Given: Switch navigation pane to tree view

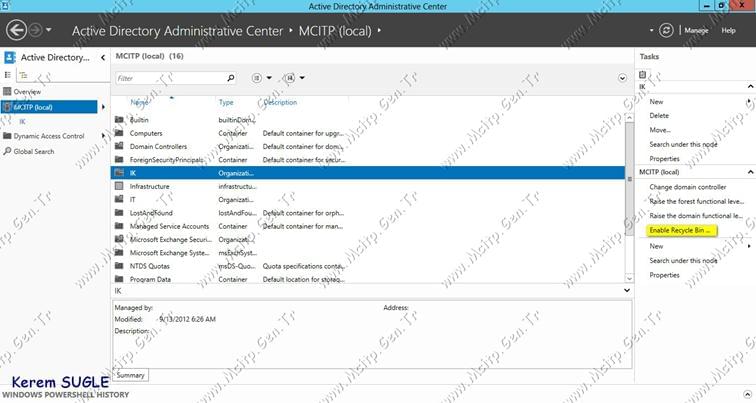Looking at the screenshot, I should tap(23, 75).
